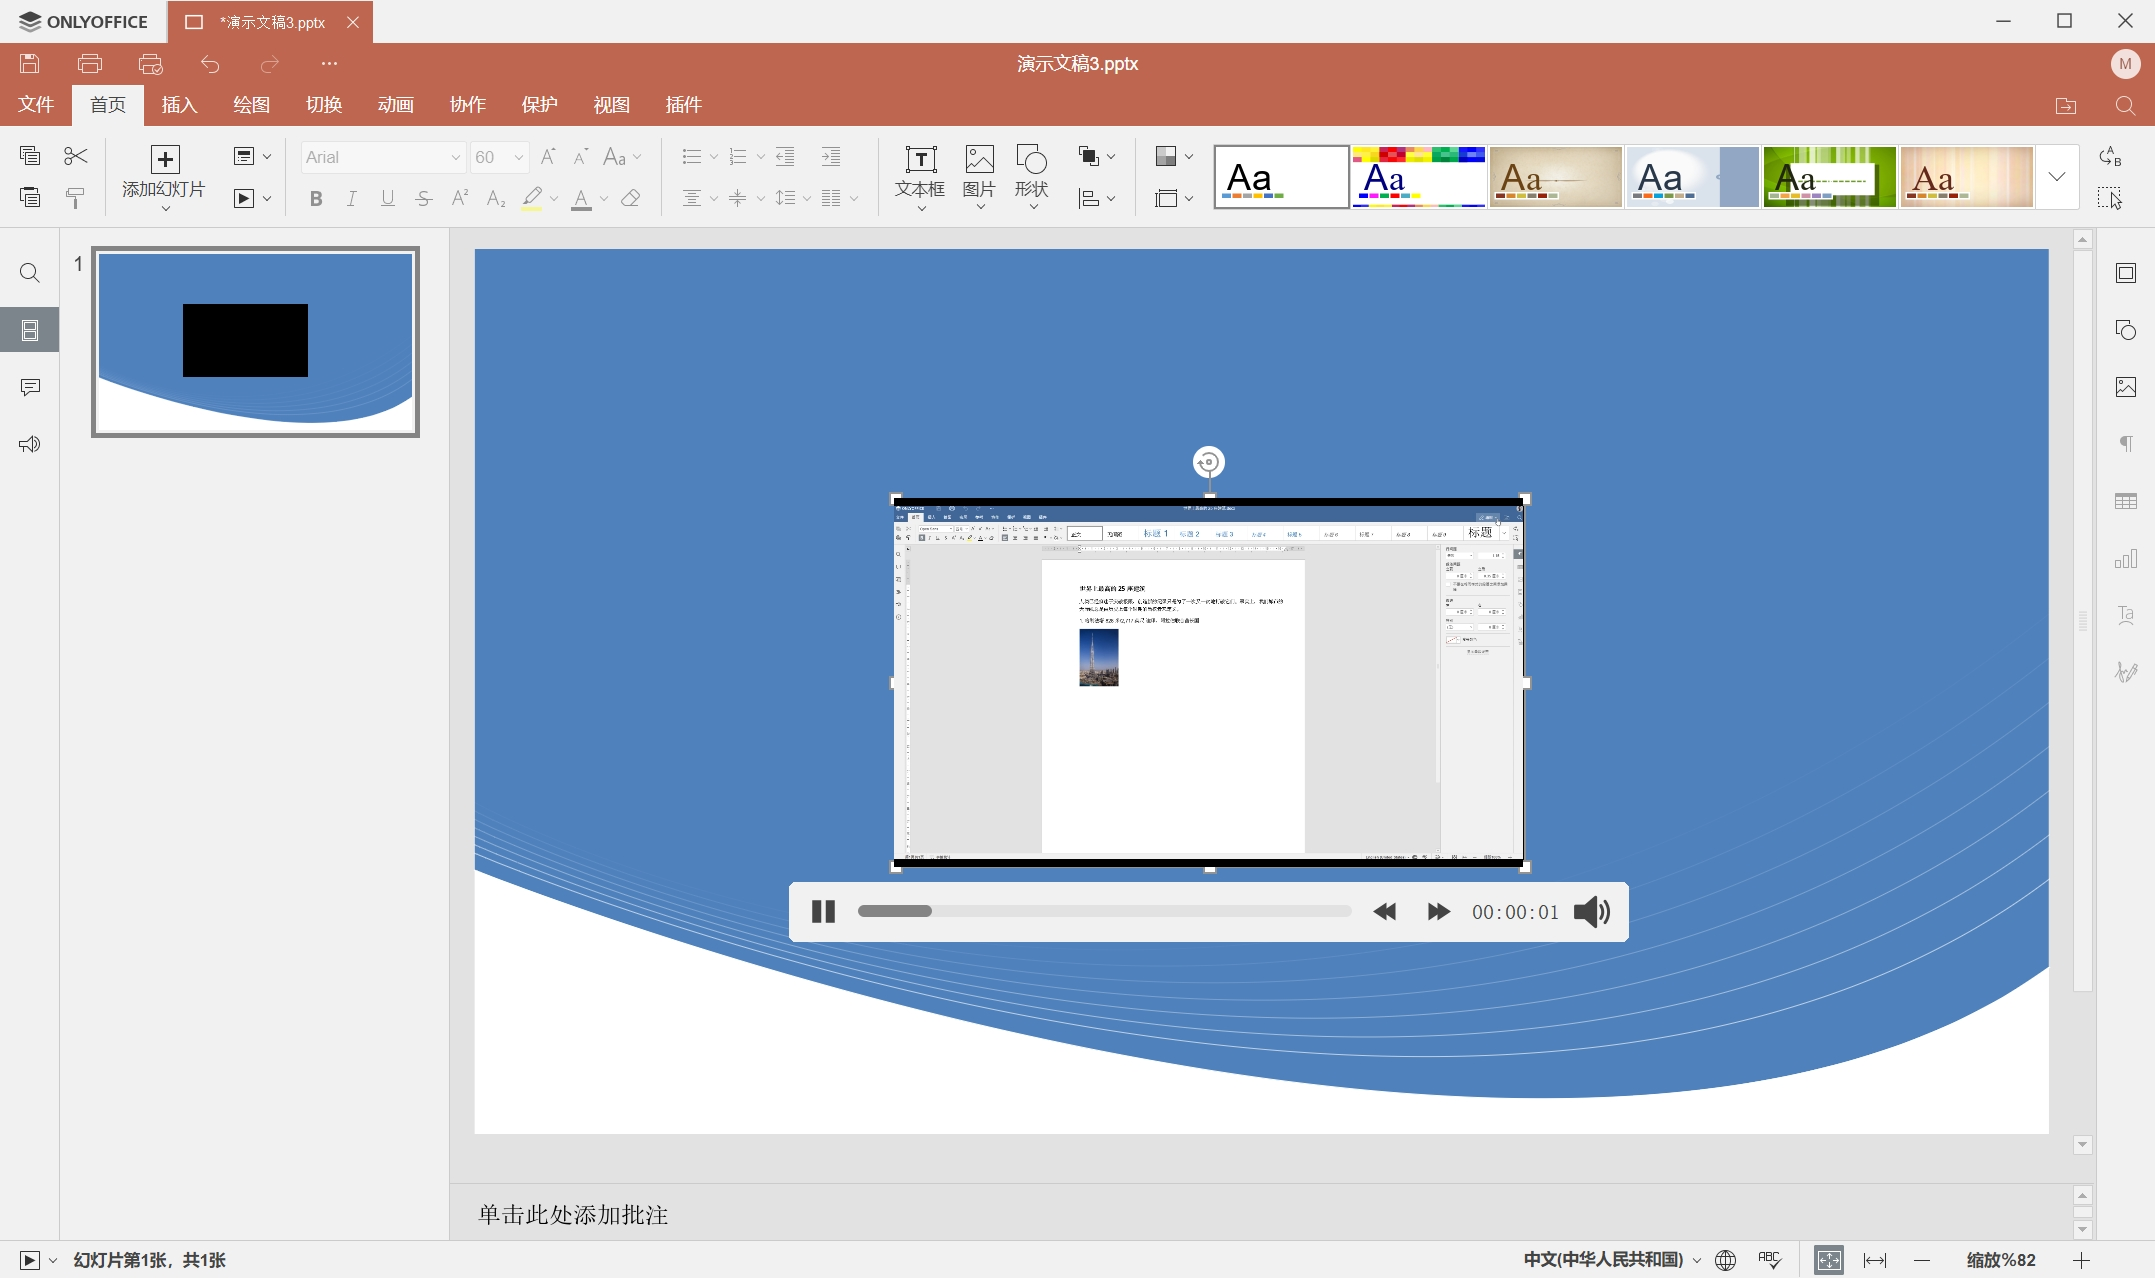
Task: Open table settings in right sidebar
Action: coord(2126,501)
